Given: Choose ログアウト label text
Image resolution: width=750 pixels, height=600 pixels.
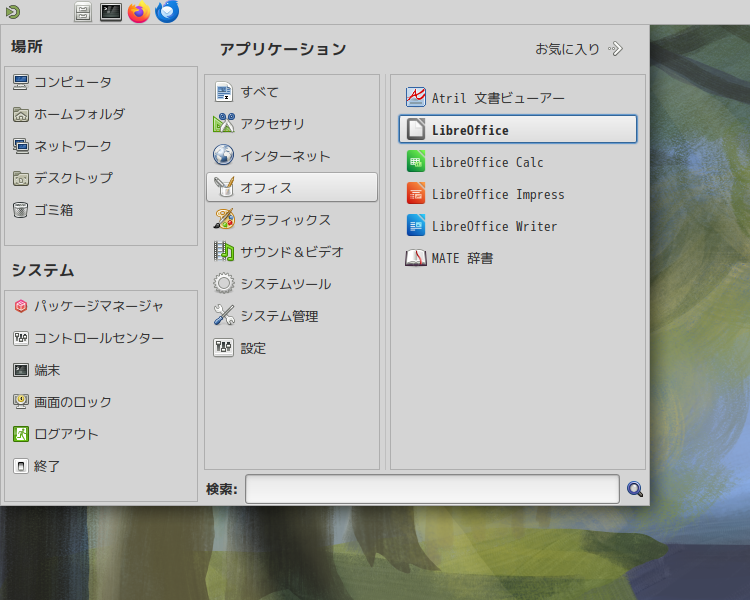Looking at the screenshot, I should [x=66, y=434].
